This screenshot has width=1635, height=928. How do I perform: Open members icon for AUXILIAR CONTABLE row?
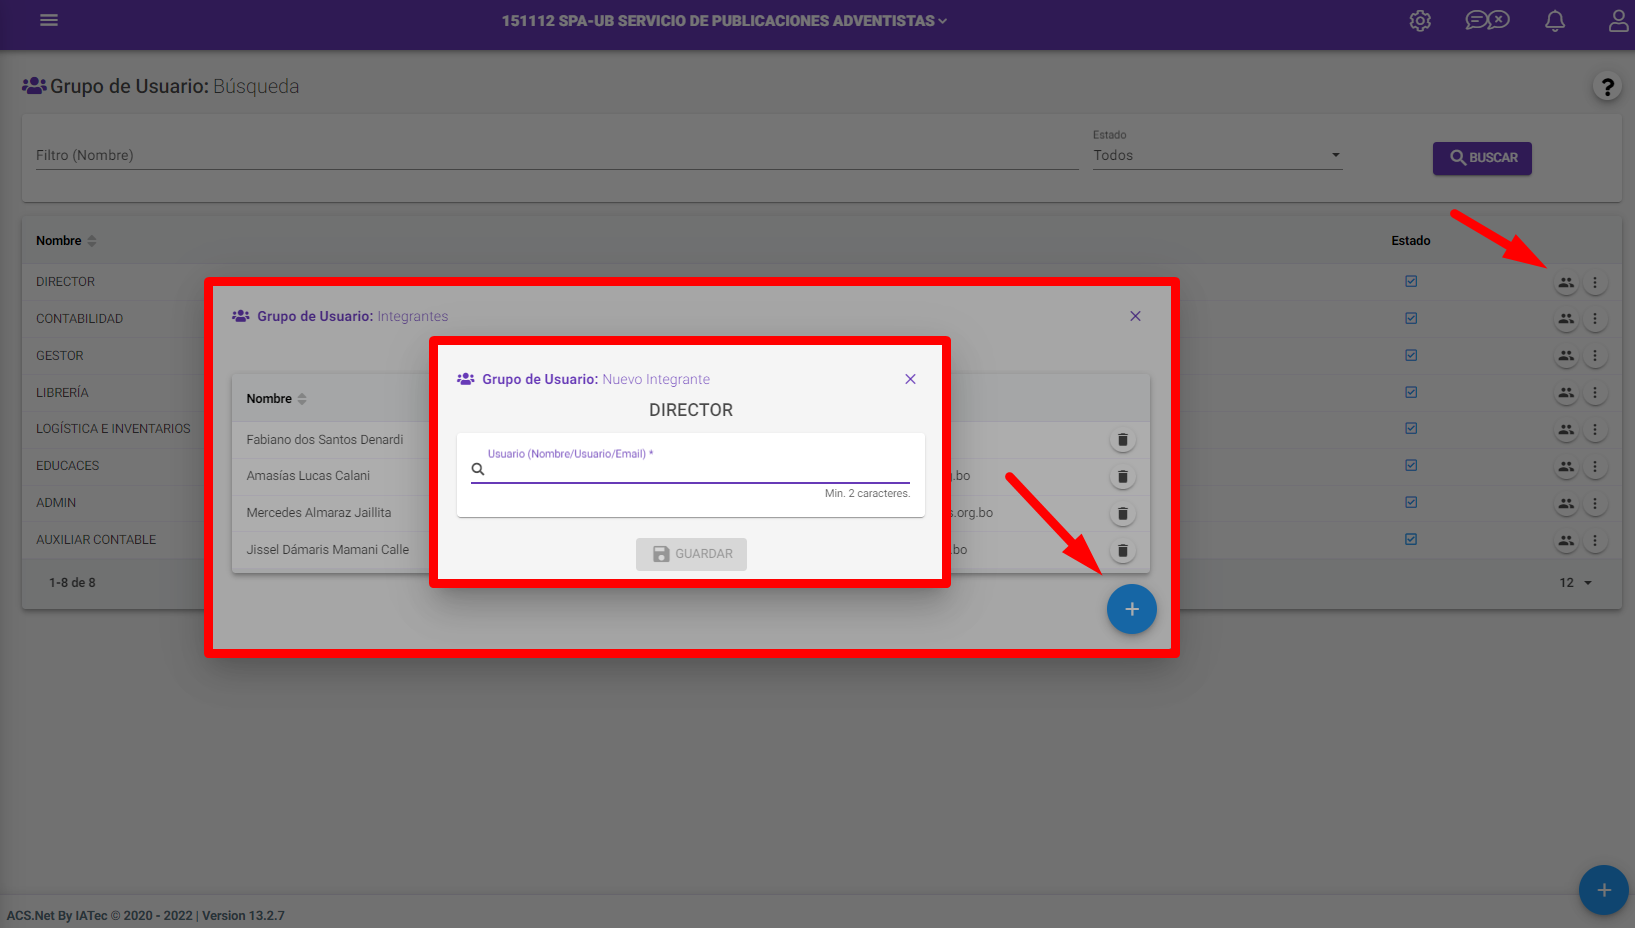(x=1566, y=541)
